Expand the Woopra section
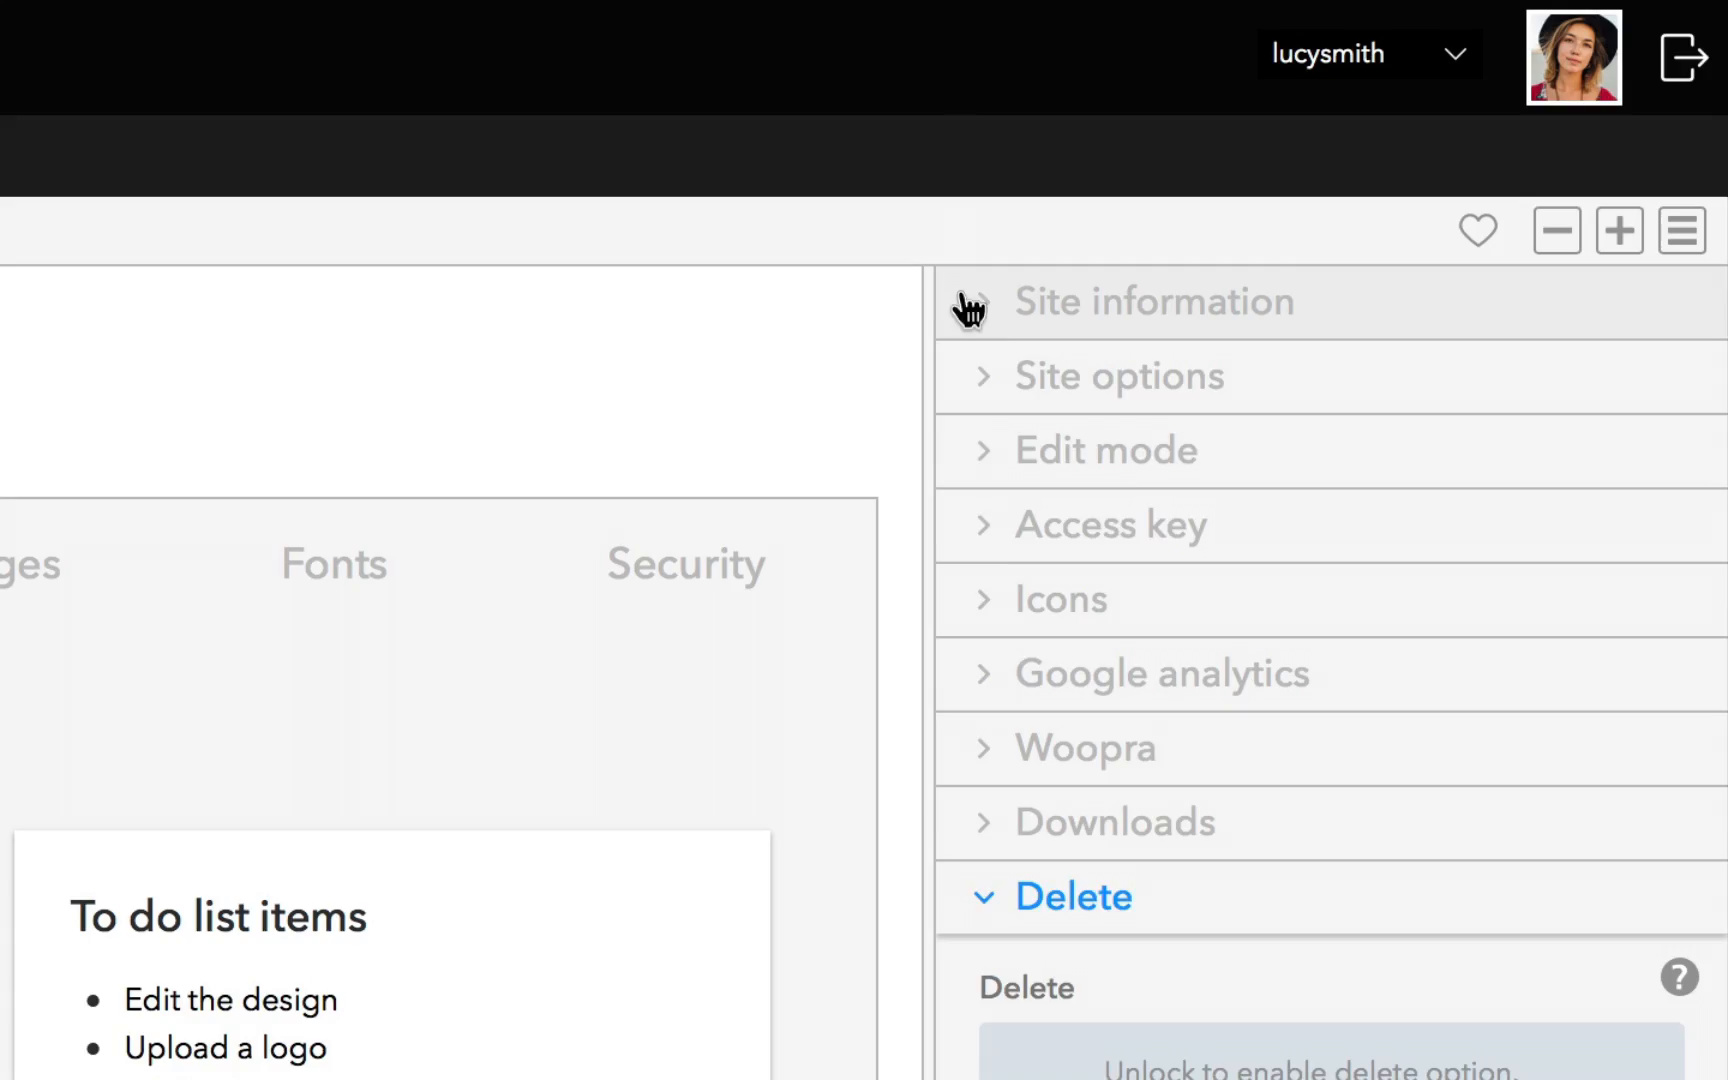This screenshot has width=1728, height=1080. pos(1332,749)
